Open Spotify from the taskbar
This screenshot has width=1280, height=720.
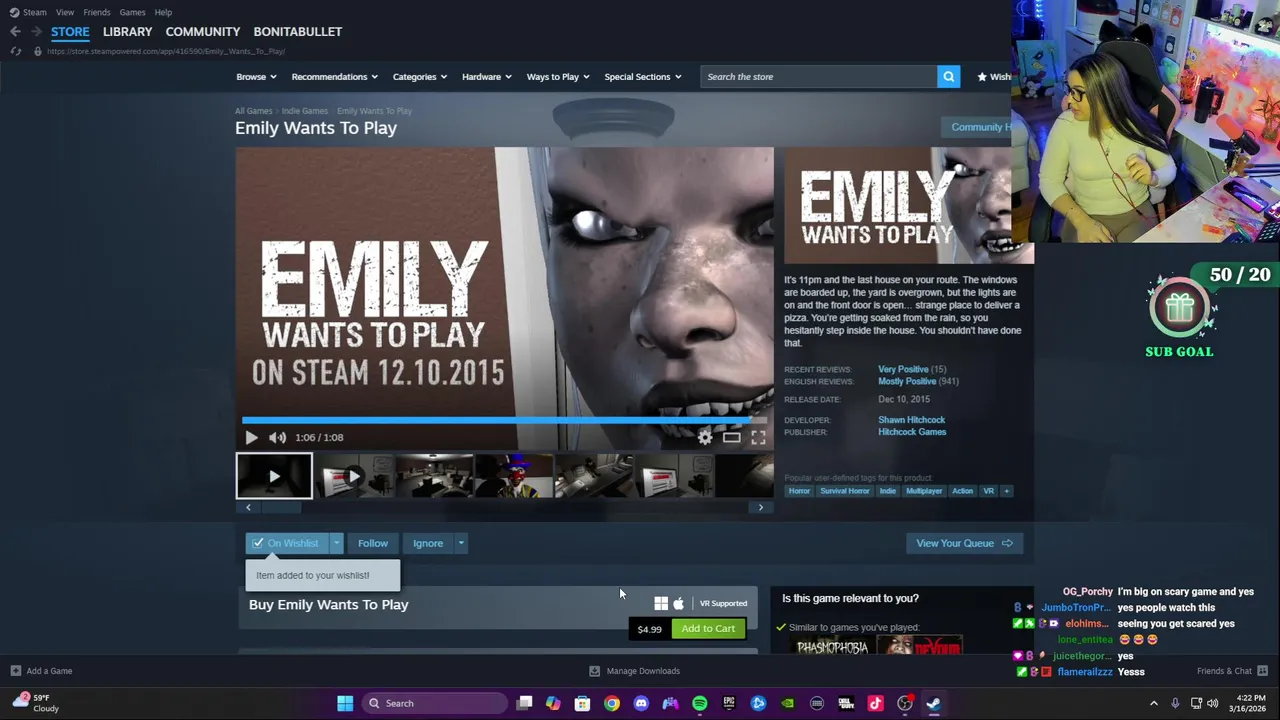(x=700, y=703)
